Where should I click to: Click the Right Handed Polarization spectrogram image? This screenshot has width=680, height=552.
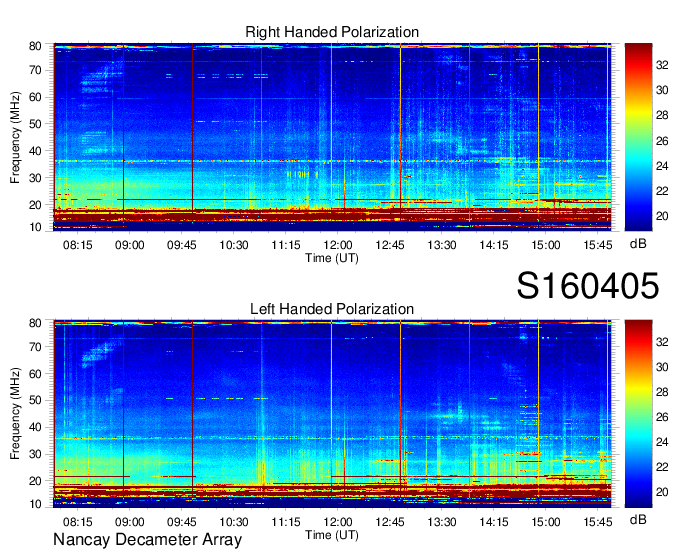click(x=332, y=137)
